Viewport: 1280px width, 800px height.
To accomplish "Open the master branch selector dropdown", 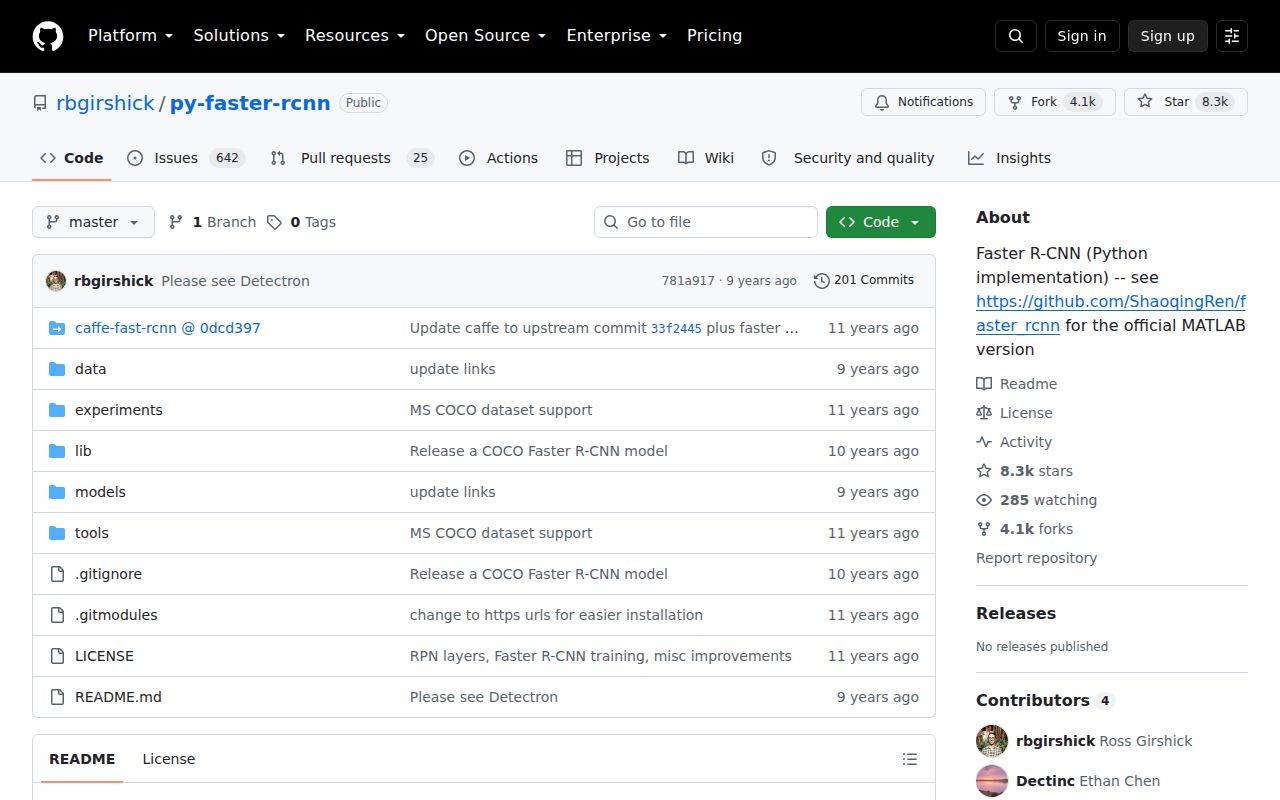I will (x=93, y=222).
